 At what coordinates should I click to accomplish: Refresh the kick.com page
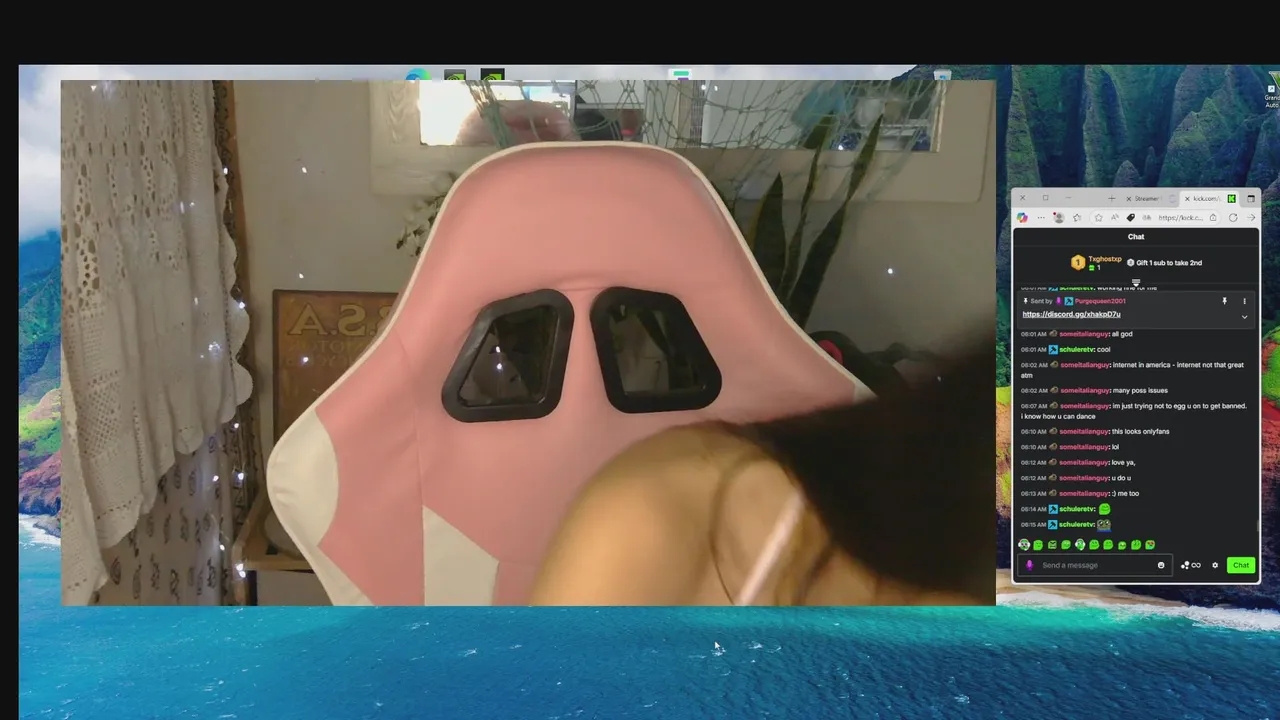click(1233, 217)
